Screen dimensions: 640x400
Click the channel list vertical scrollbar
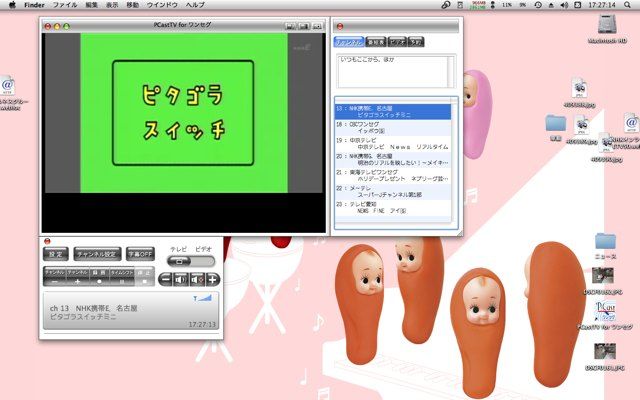click(454, 160)
